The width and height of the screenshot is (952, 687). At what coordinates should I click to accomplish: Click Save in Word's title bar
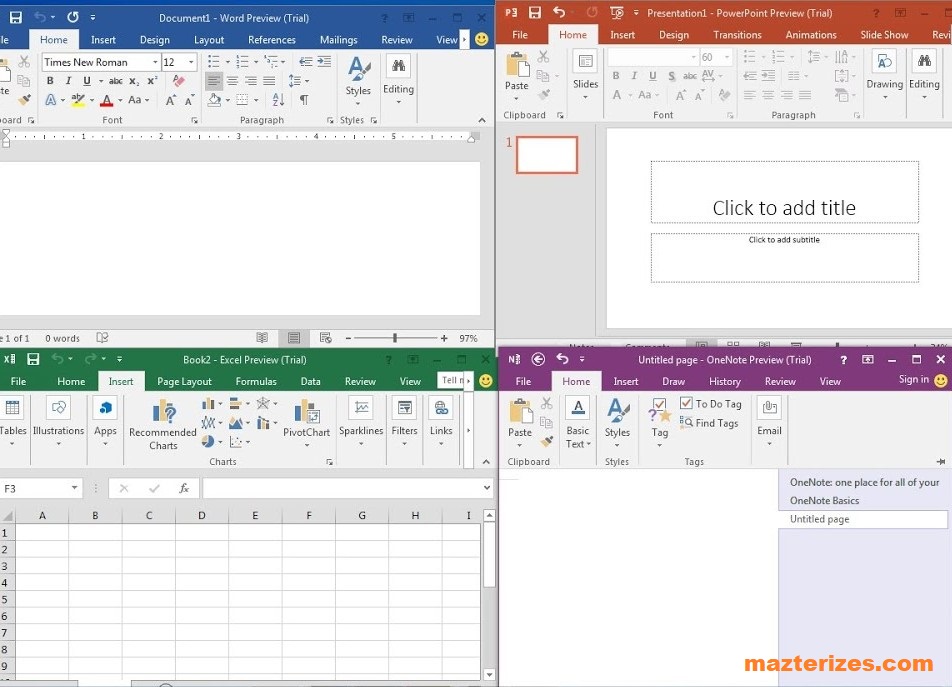[x=16, y=18]
